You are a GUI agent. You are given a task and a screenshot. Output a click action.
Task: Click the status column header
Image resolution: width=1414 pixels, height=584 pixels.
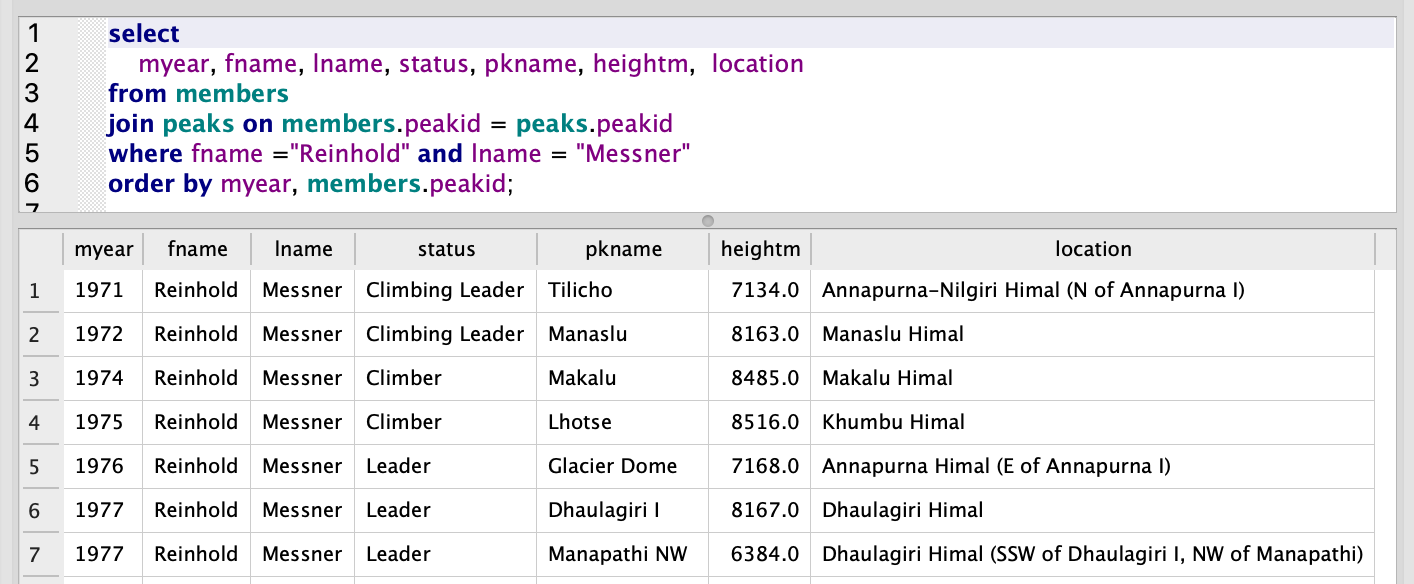click(446, 249)
